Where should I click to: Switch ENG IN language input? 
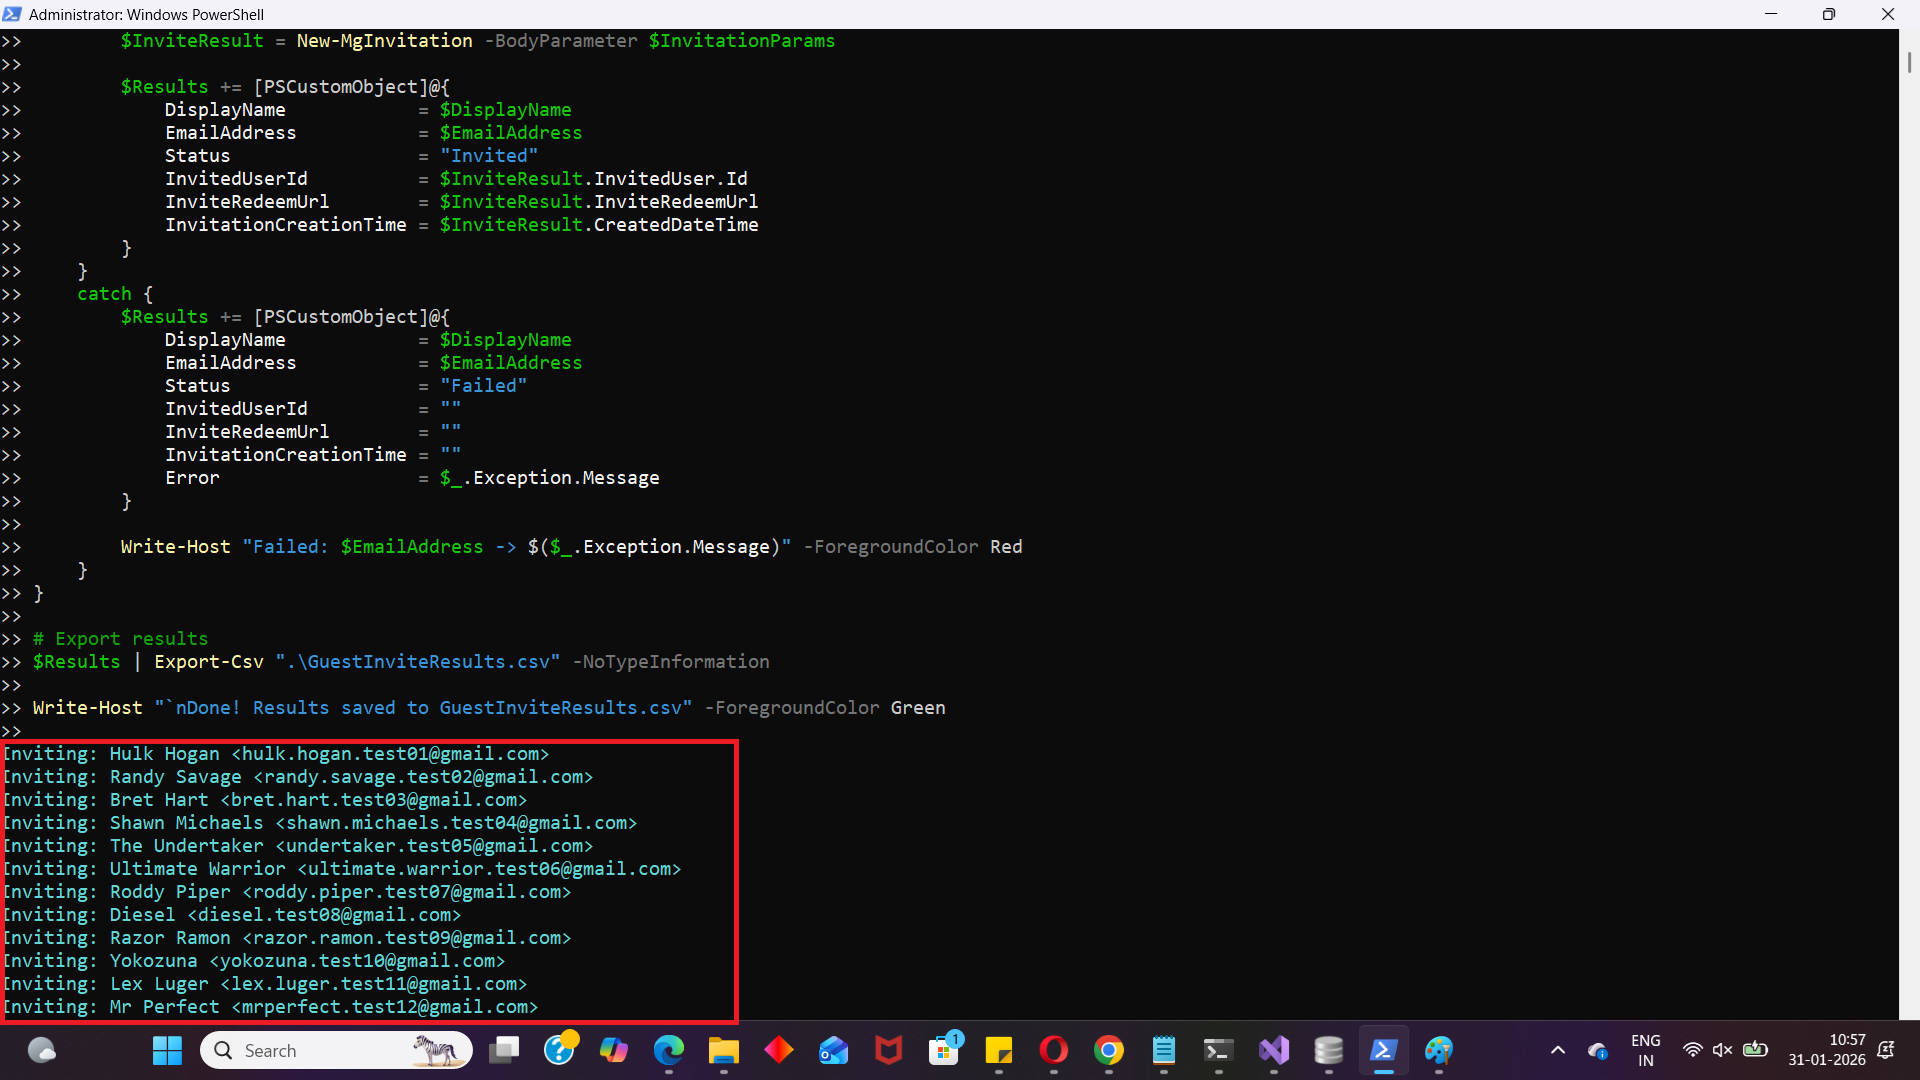point(1645,1050)
